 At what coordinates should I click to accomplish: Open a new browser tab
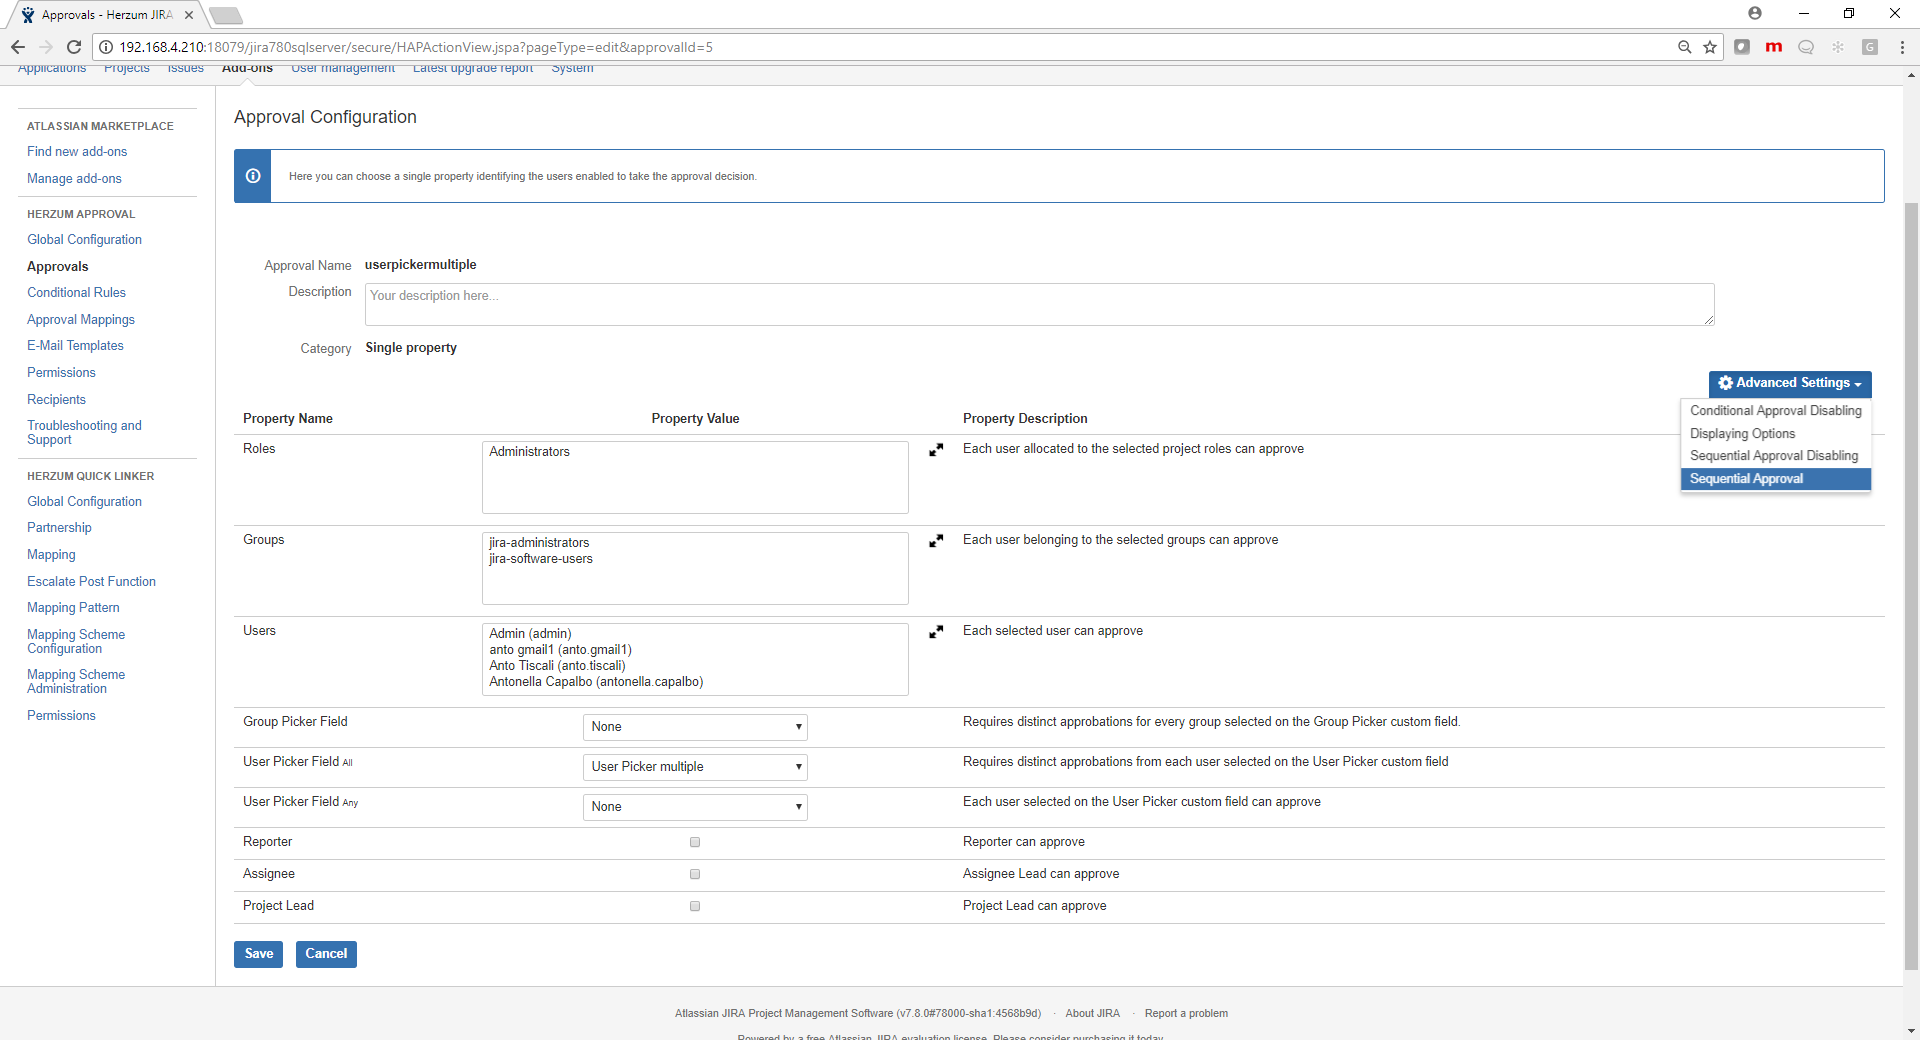(226, 15)
